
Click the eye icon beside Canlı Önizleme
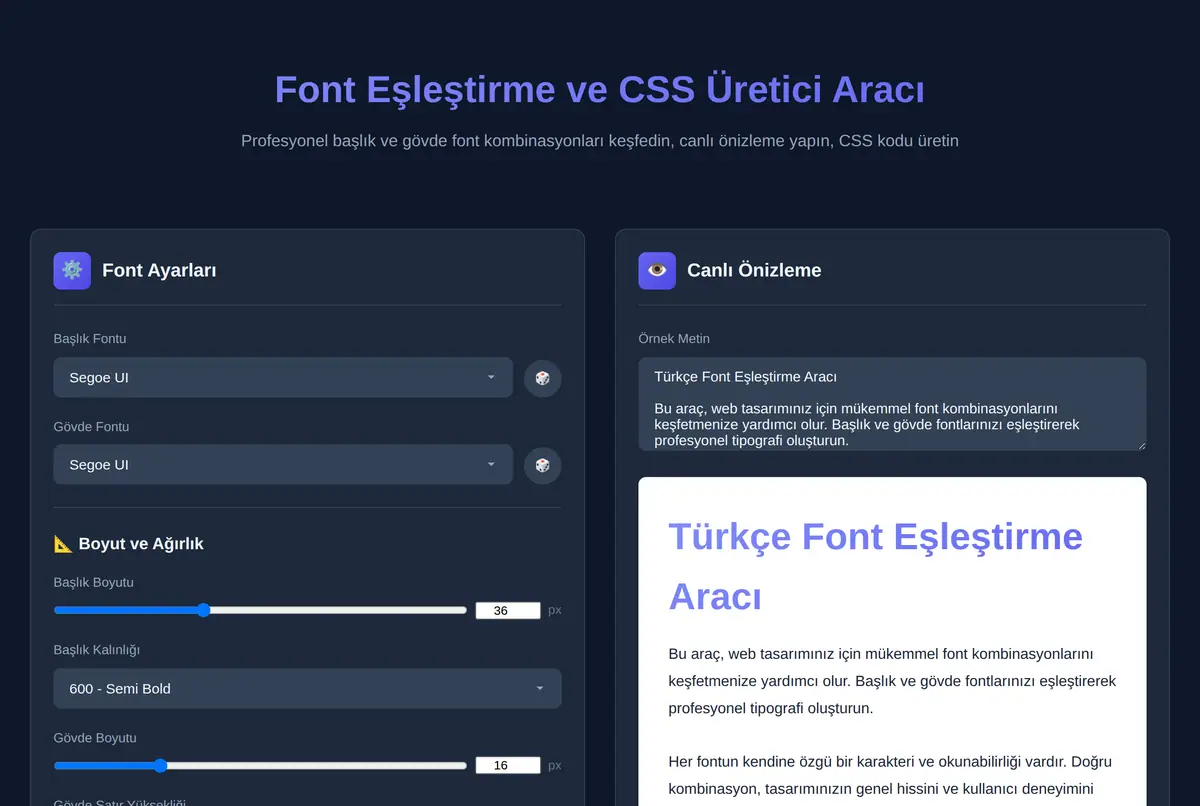(657, 270)
